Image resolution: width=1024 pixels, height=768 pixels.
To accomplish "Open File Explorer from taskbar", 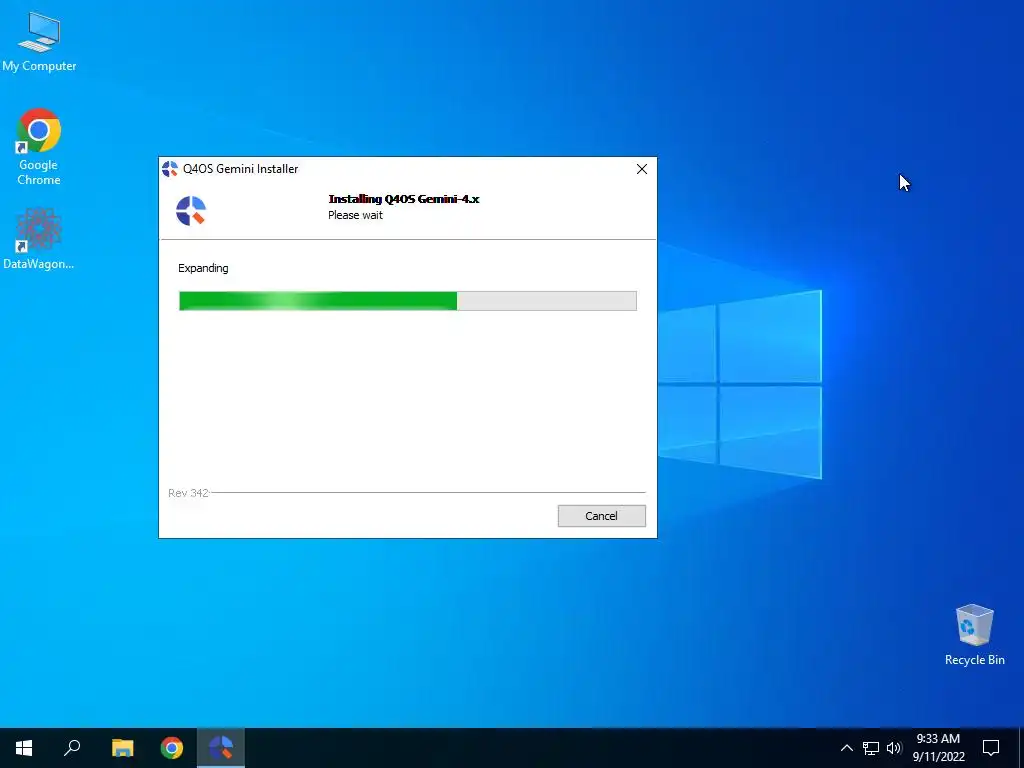I will [122, 748].
